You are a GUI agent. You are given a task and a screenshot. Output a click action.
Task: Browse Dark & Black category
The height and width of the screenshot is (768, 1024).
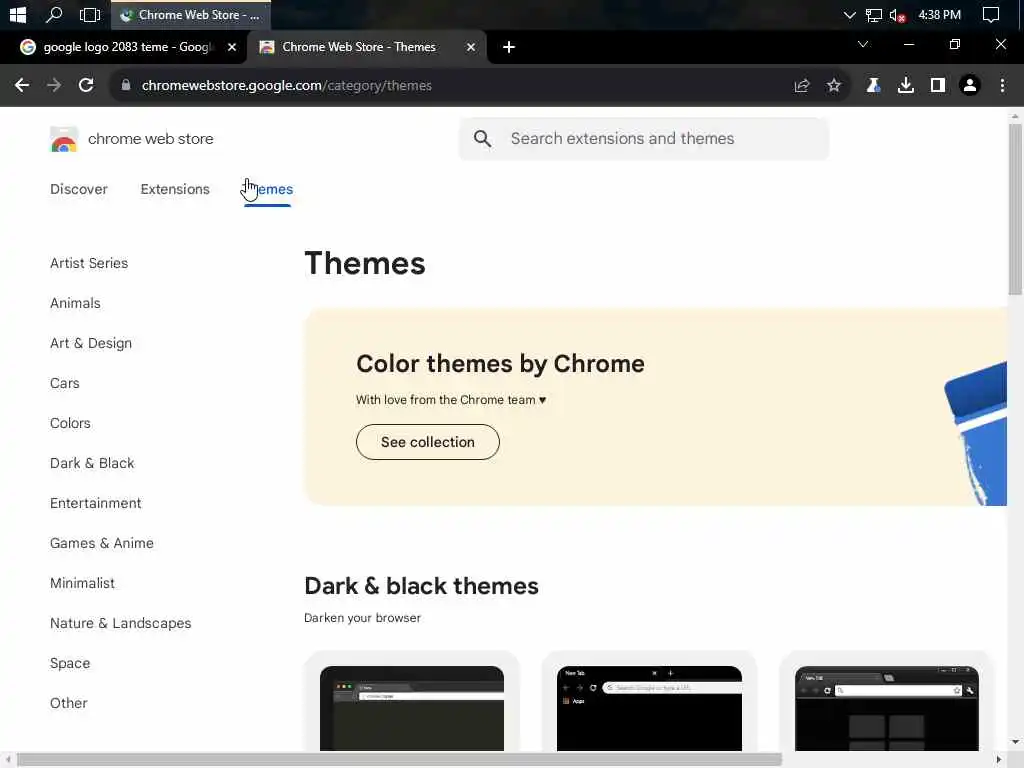92,463
